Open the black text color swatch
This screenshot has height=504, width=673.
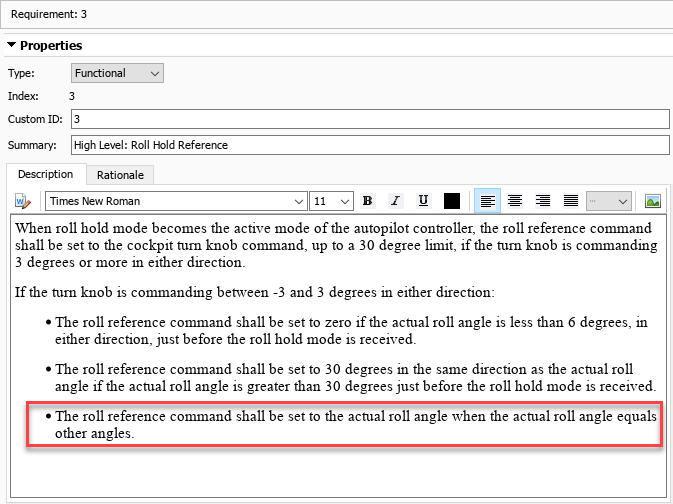tap(452, 201)
